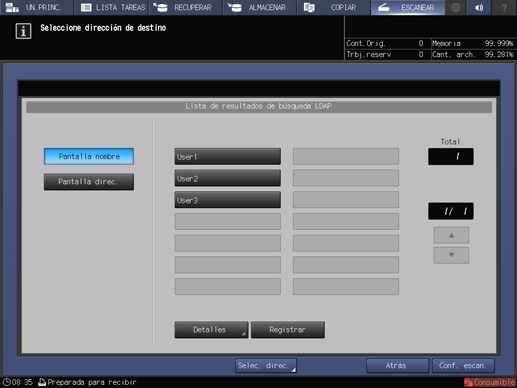Click the page down arrow
The height and width of the screenshot is (388, 517).
click(451, 255)
